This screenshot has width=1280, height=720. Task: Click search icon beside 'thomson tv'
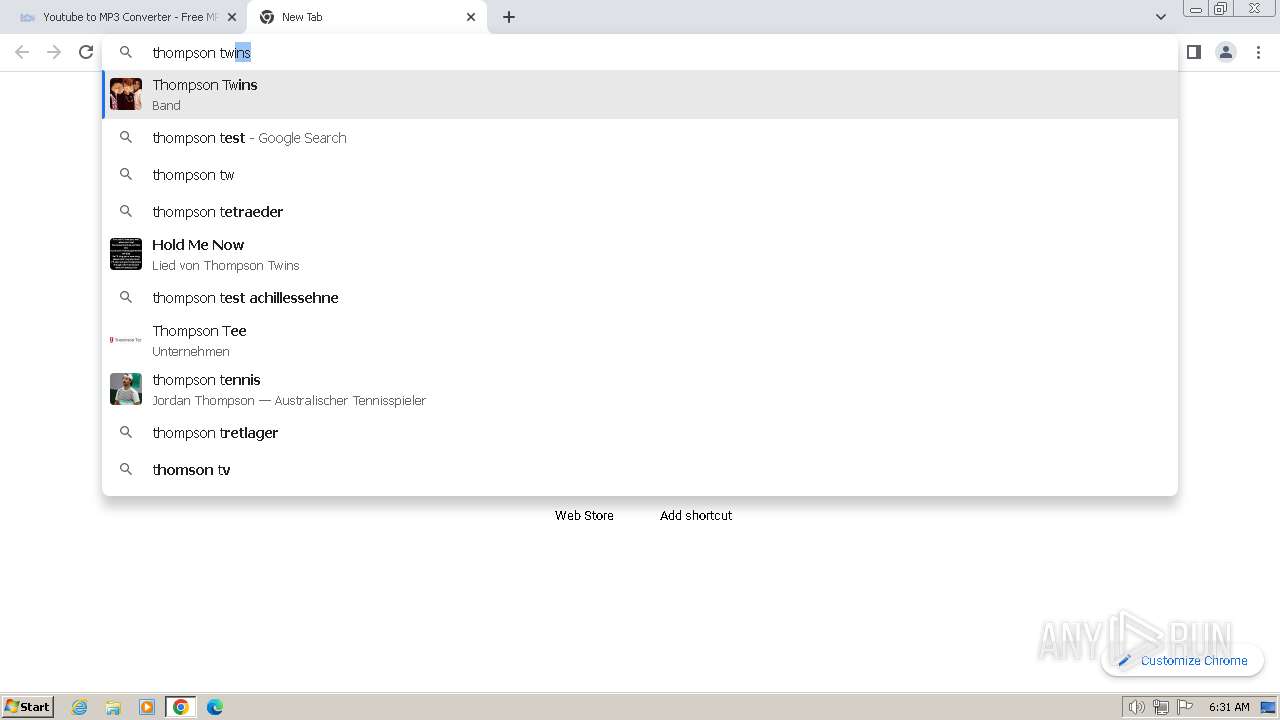click(x=126, y=469)
